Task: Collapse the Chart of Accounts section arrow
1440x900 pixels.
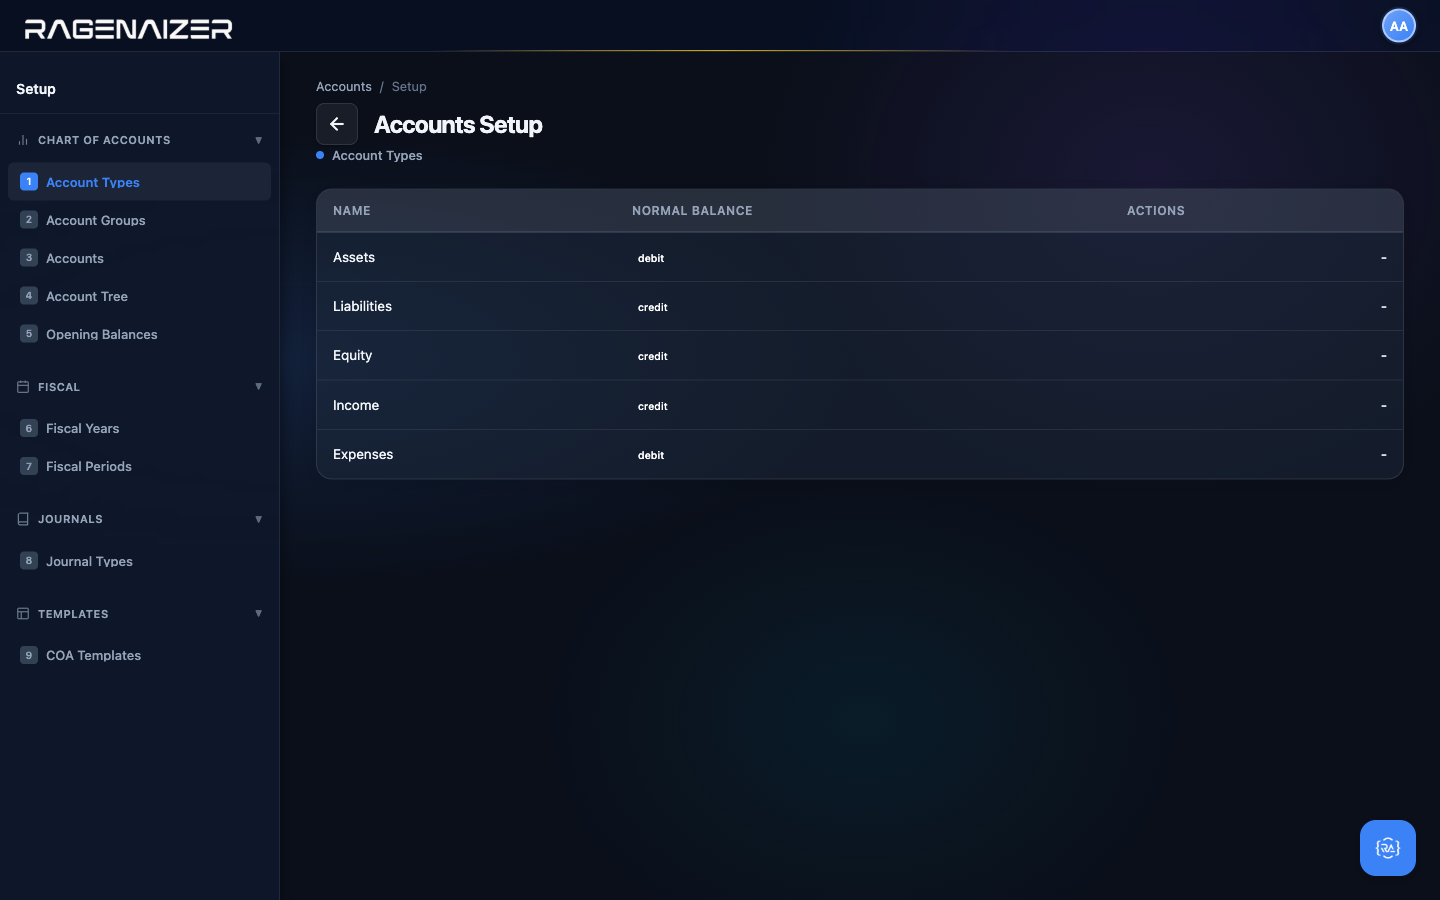Action: [x=259, y=140]
